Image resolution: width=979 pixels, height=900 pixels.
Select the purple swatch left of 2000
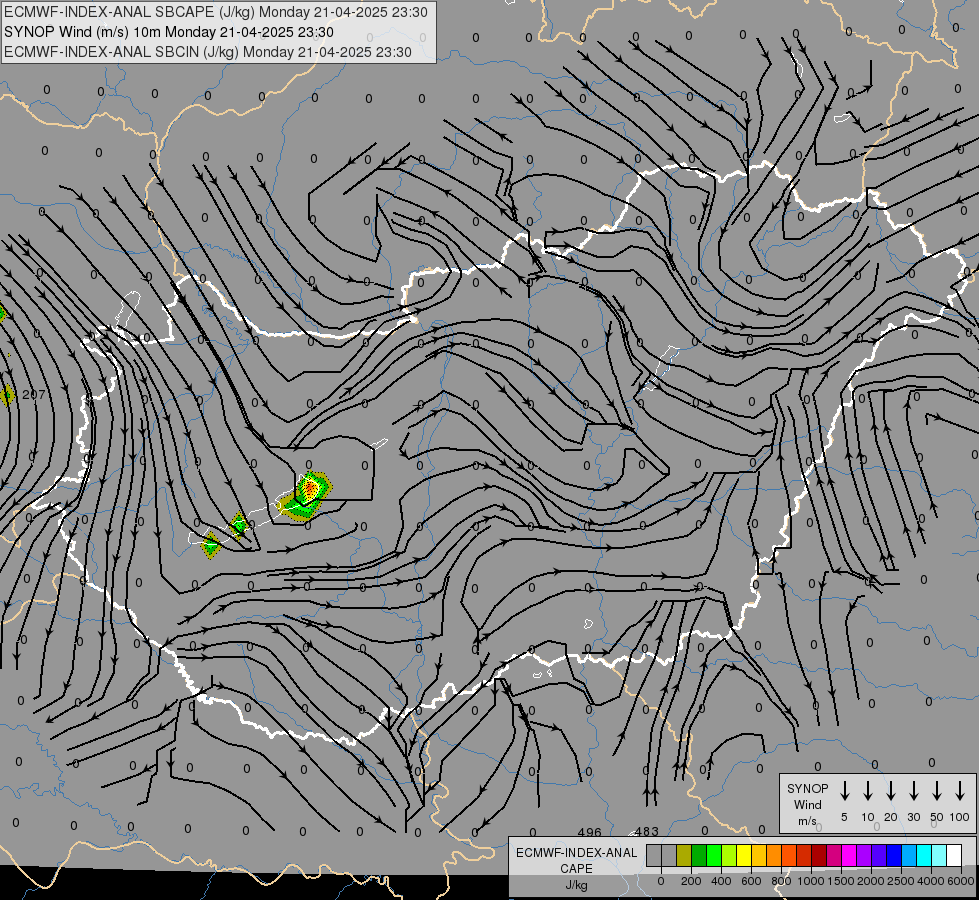(x=863, y=856)
